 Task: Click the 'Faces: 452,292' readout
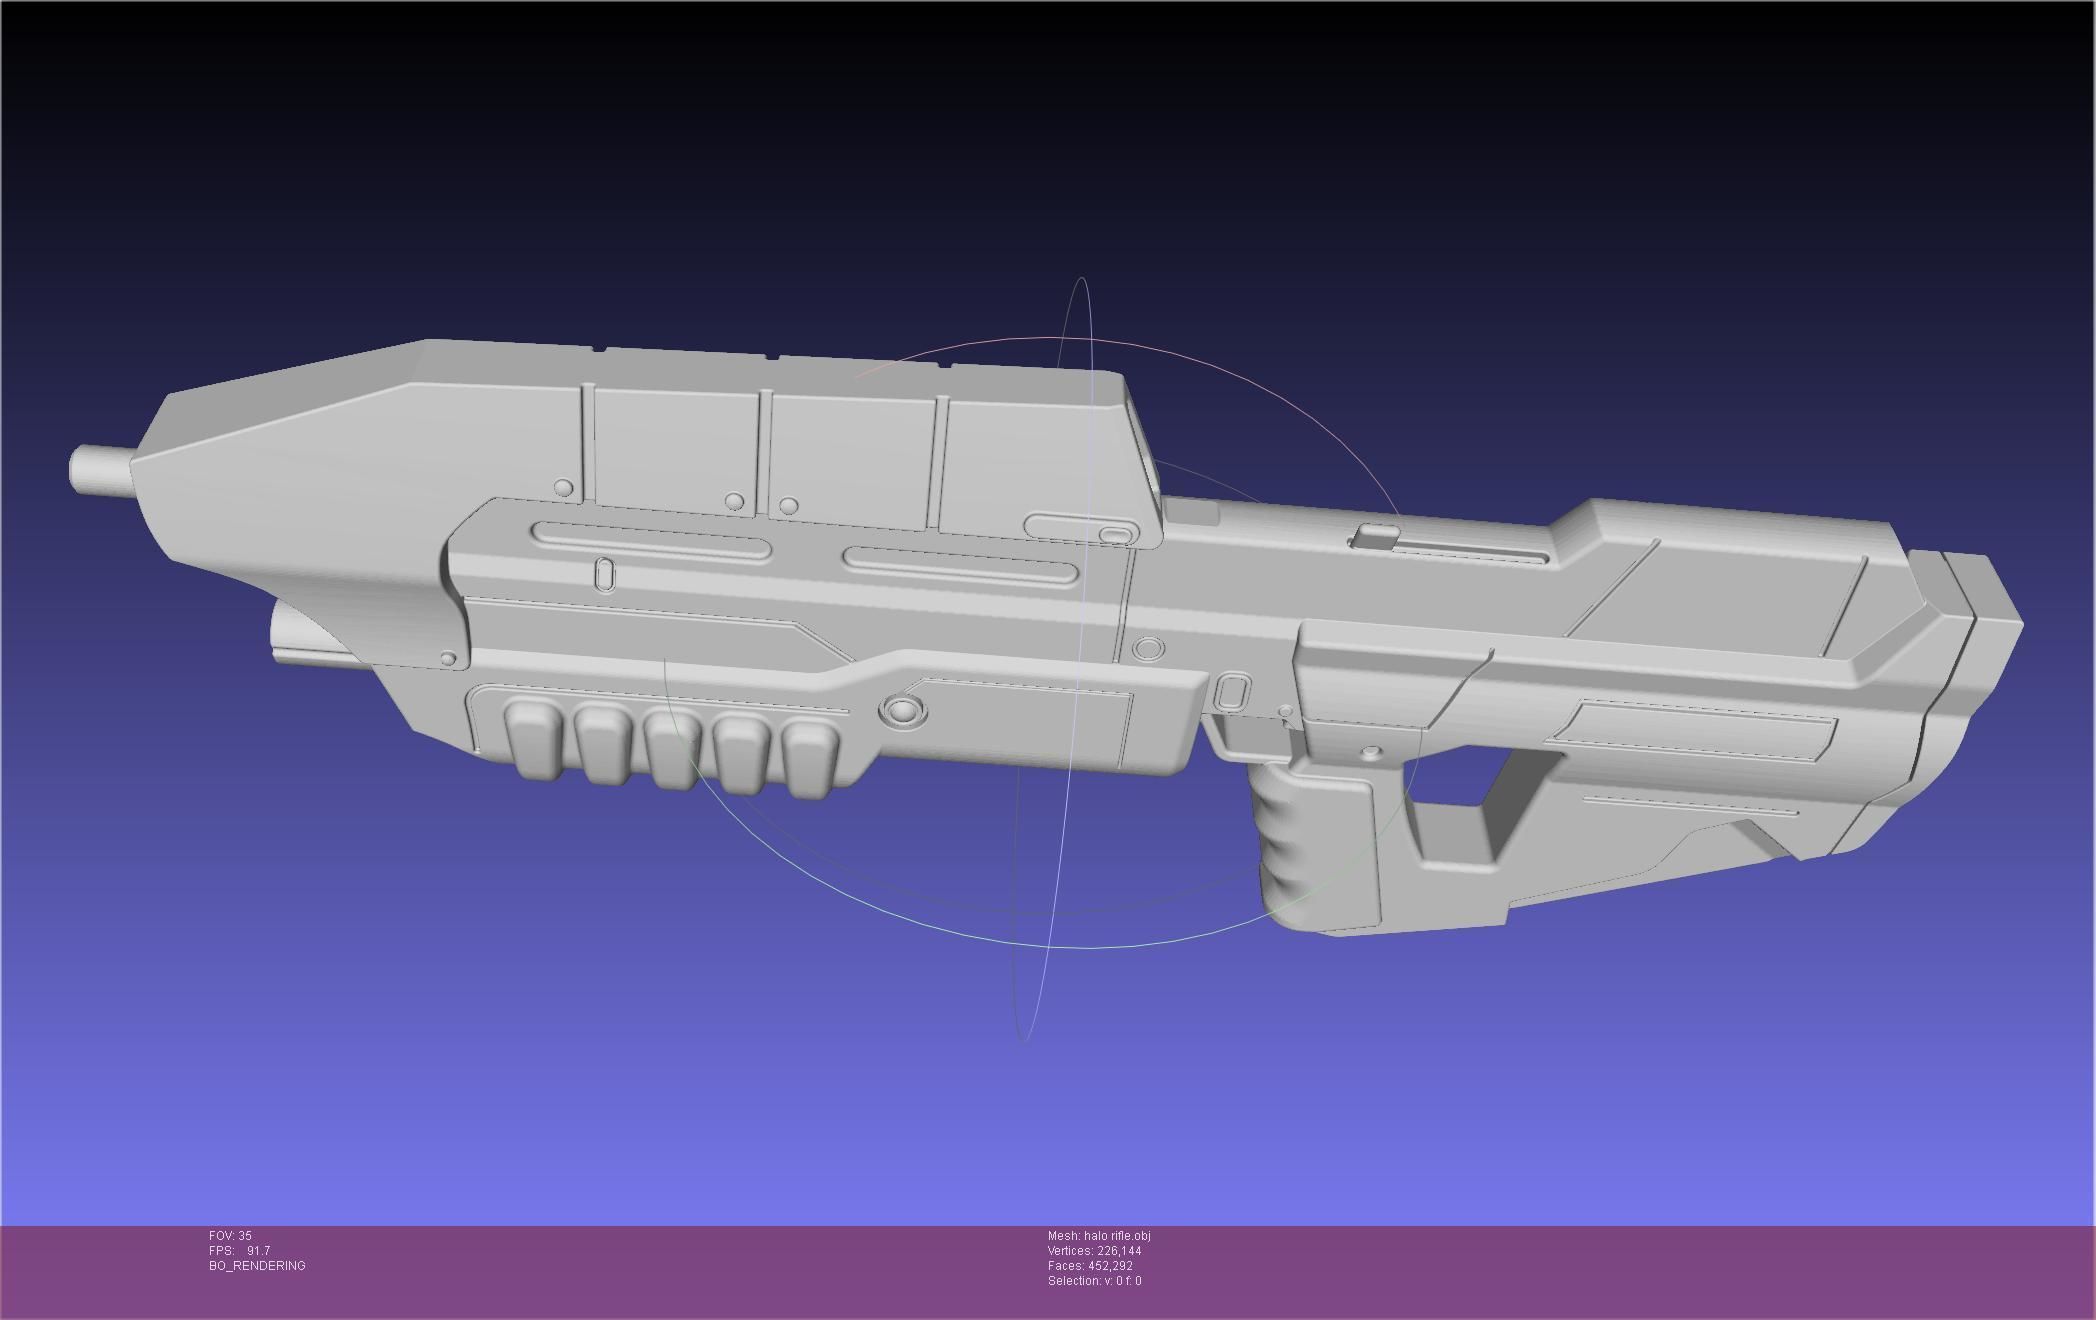pos(1090,1266)
